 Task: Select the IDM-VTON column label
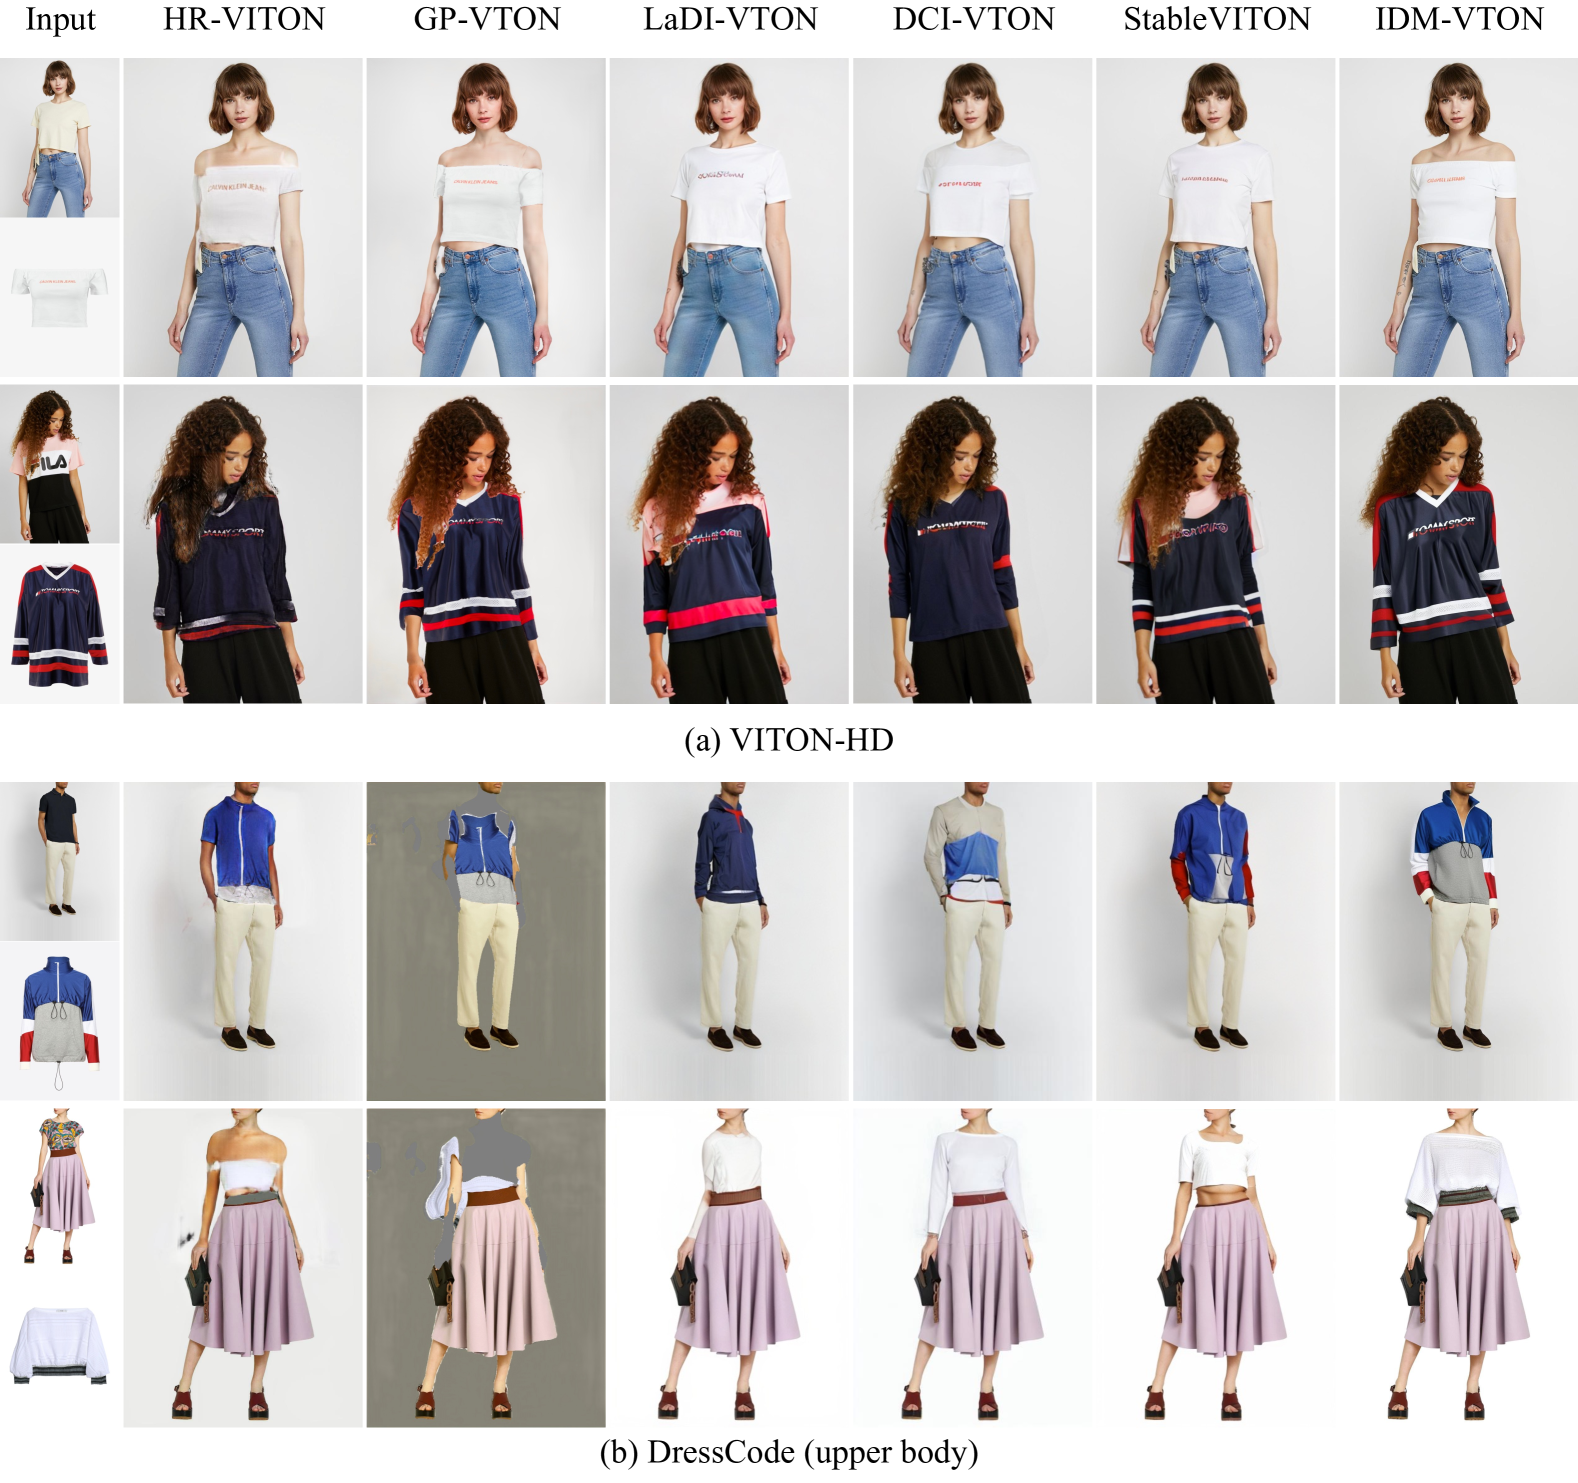click(x=1458, y=19)
